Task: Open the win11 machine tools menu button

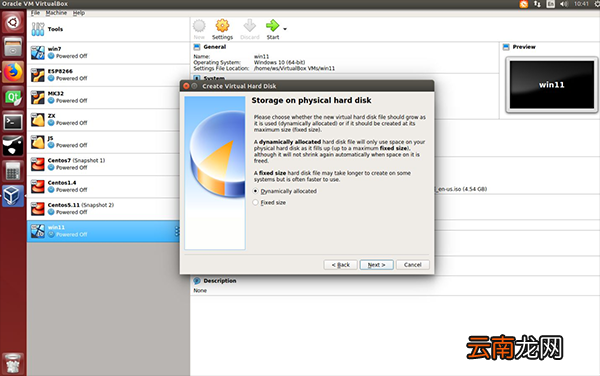Action: (177, 231)
